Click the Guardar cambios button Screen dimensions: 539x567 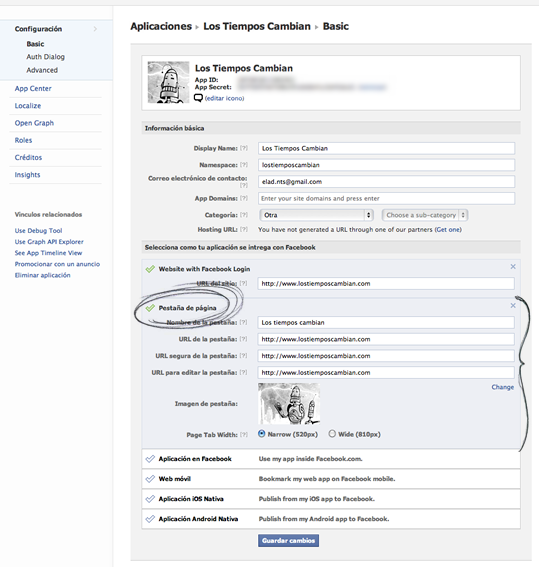point(288,541)
